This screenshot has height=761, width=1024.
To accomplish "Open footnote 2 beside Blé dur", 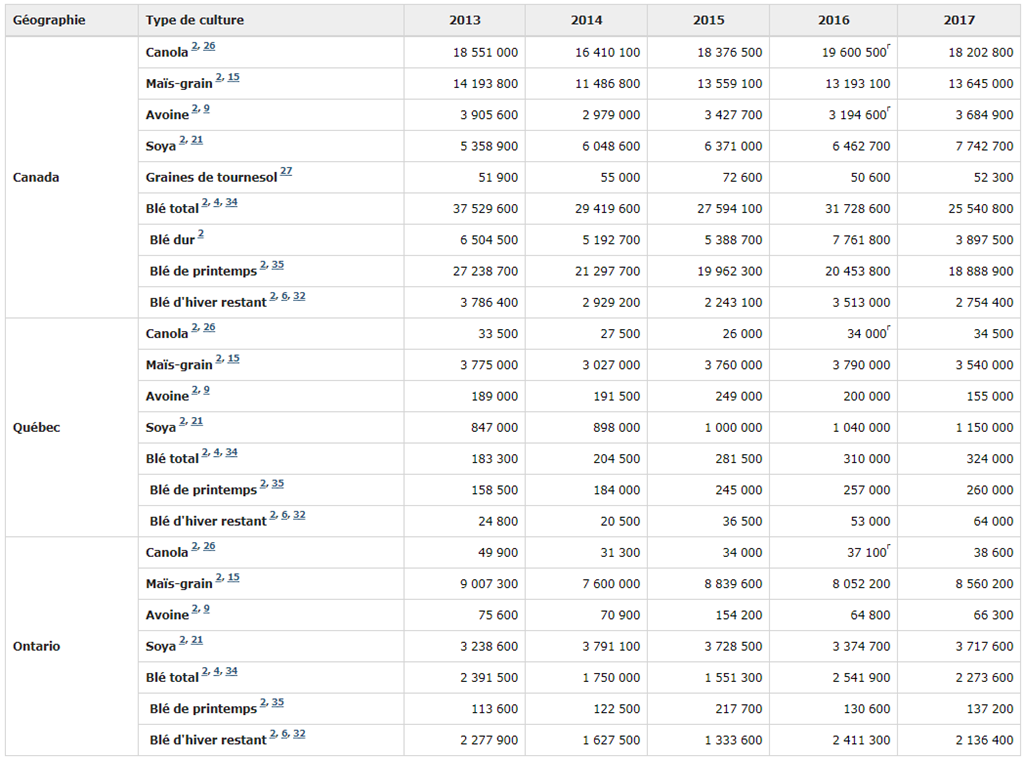I will 201,234.
